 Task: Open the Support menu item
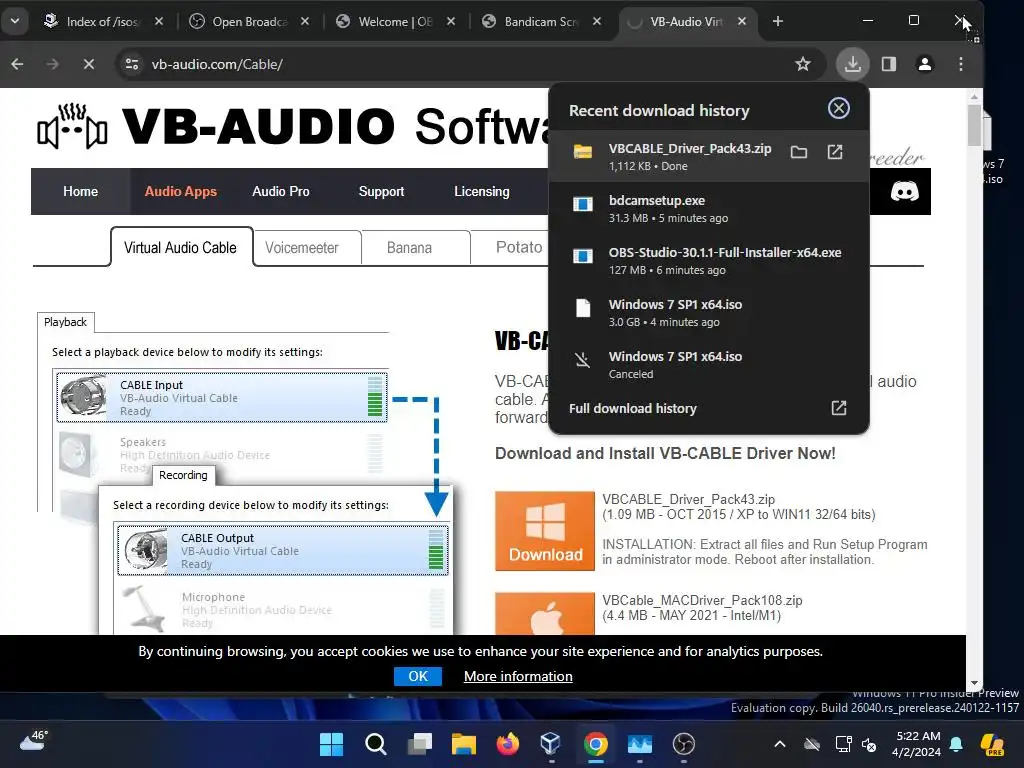point(381,191)
